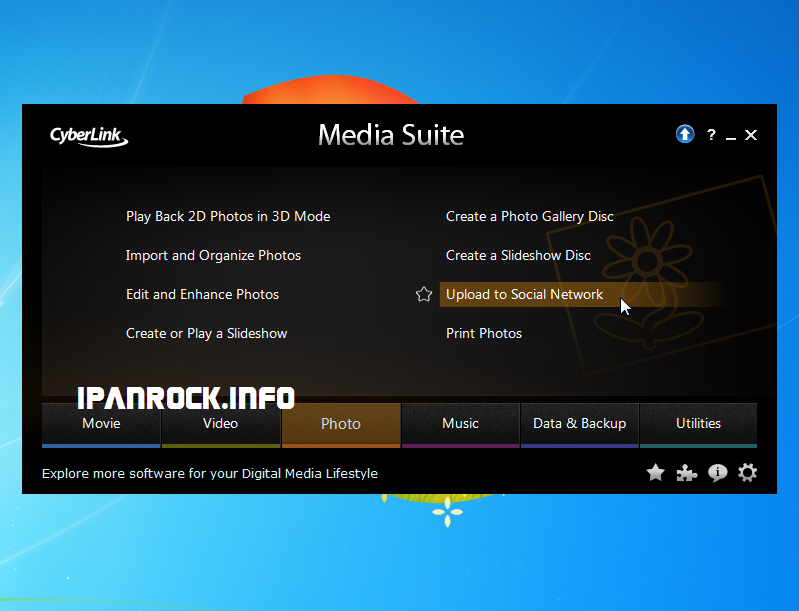Switch to the Movie tab
Viewport: 799px width, 611px height.
coord(101,425)
